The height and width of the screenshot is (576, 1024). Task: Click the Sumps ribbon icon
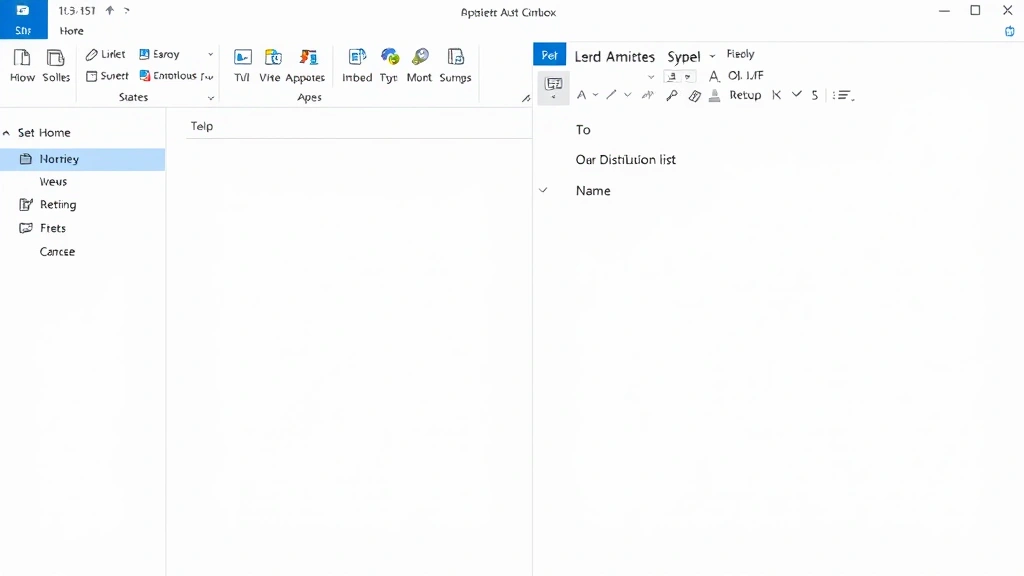pos(455,58)
